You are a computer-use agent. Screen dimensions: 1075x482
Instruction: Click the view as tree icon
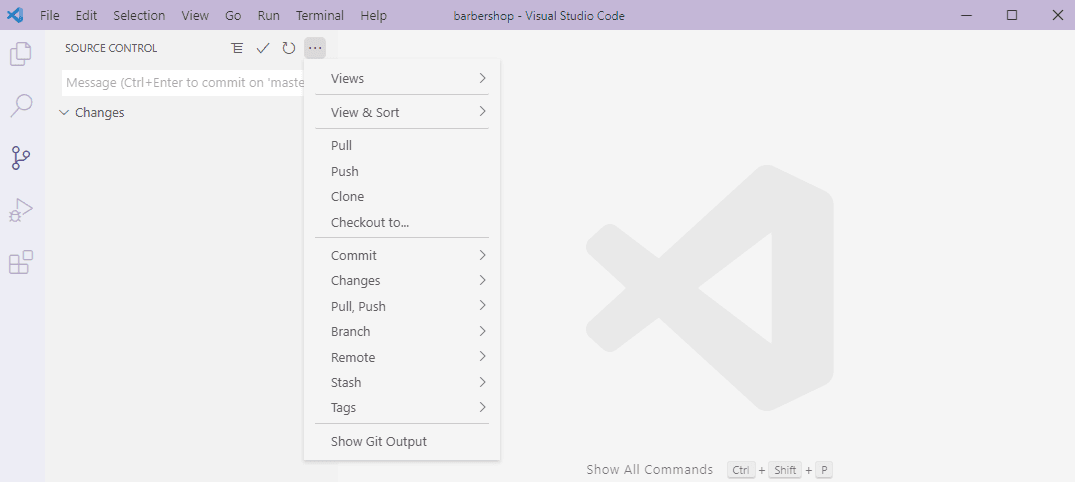[237, 48]
